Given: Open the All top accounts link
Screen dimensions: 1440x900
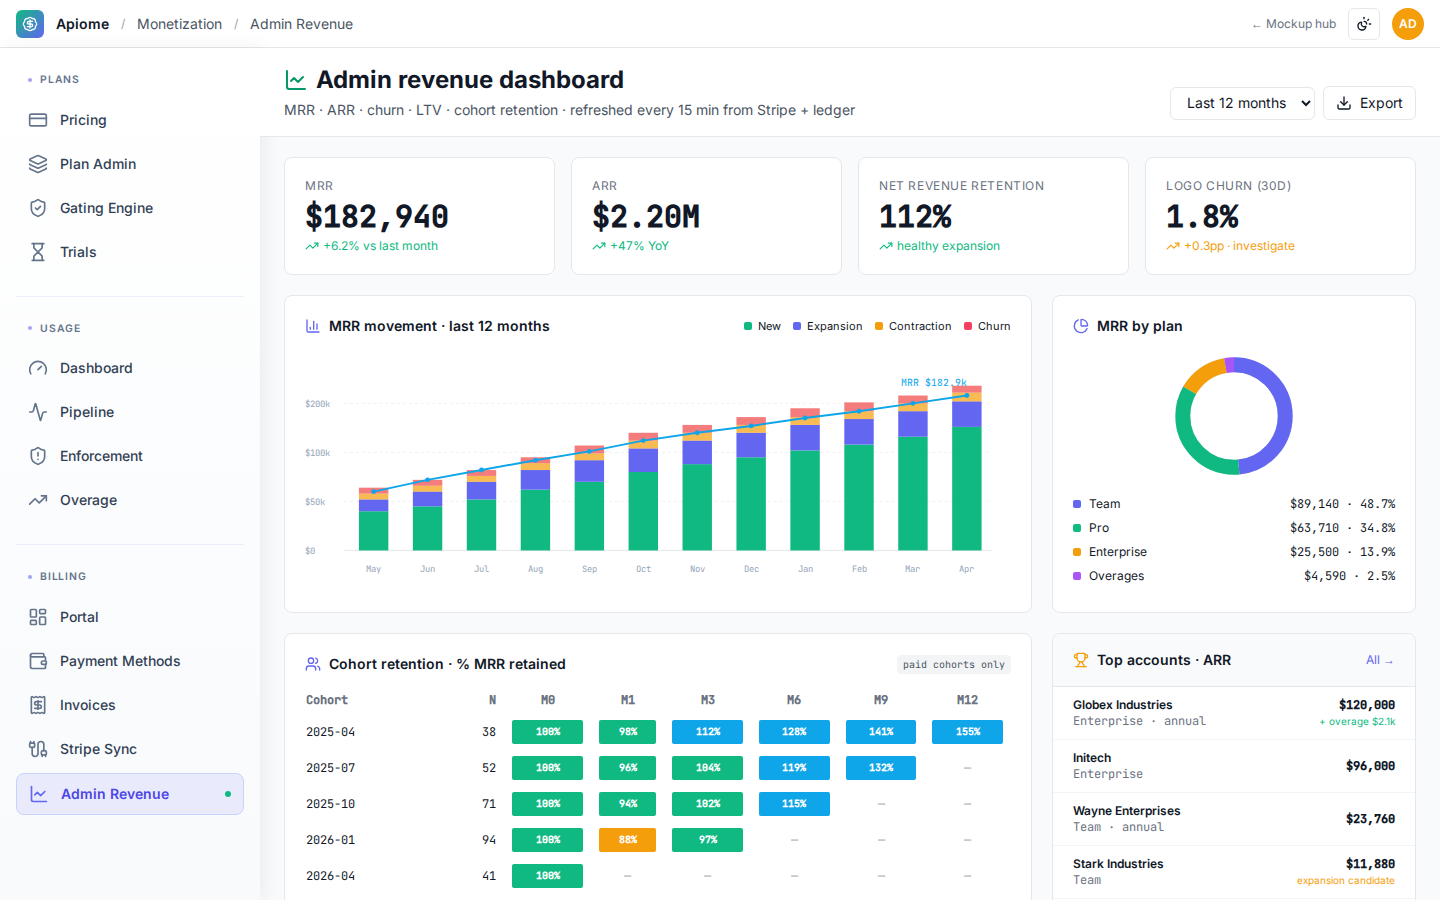Looking at the screenshot, I should coord(1380,660).
